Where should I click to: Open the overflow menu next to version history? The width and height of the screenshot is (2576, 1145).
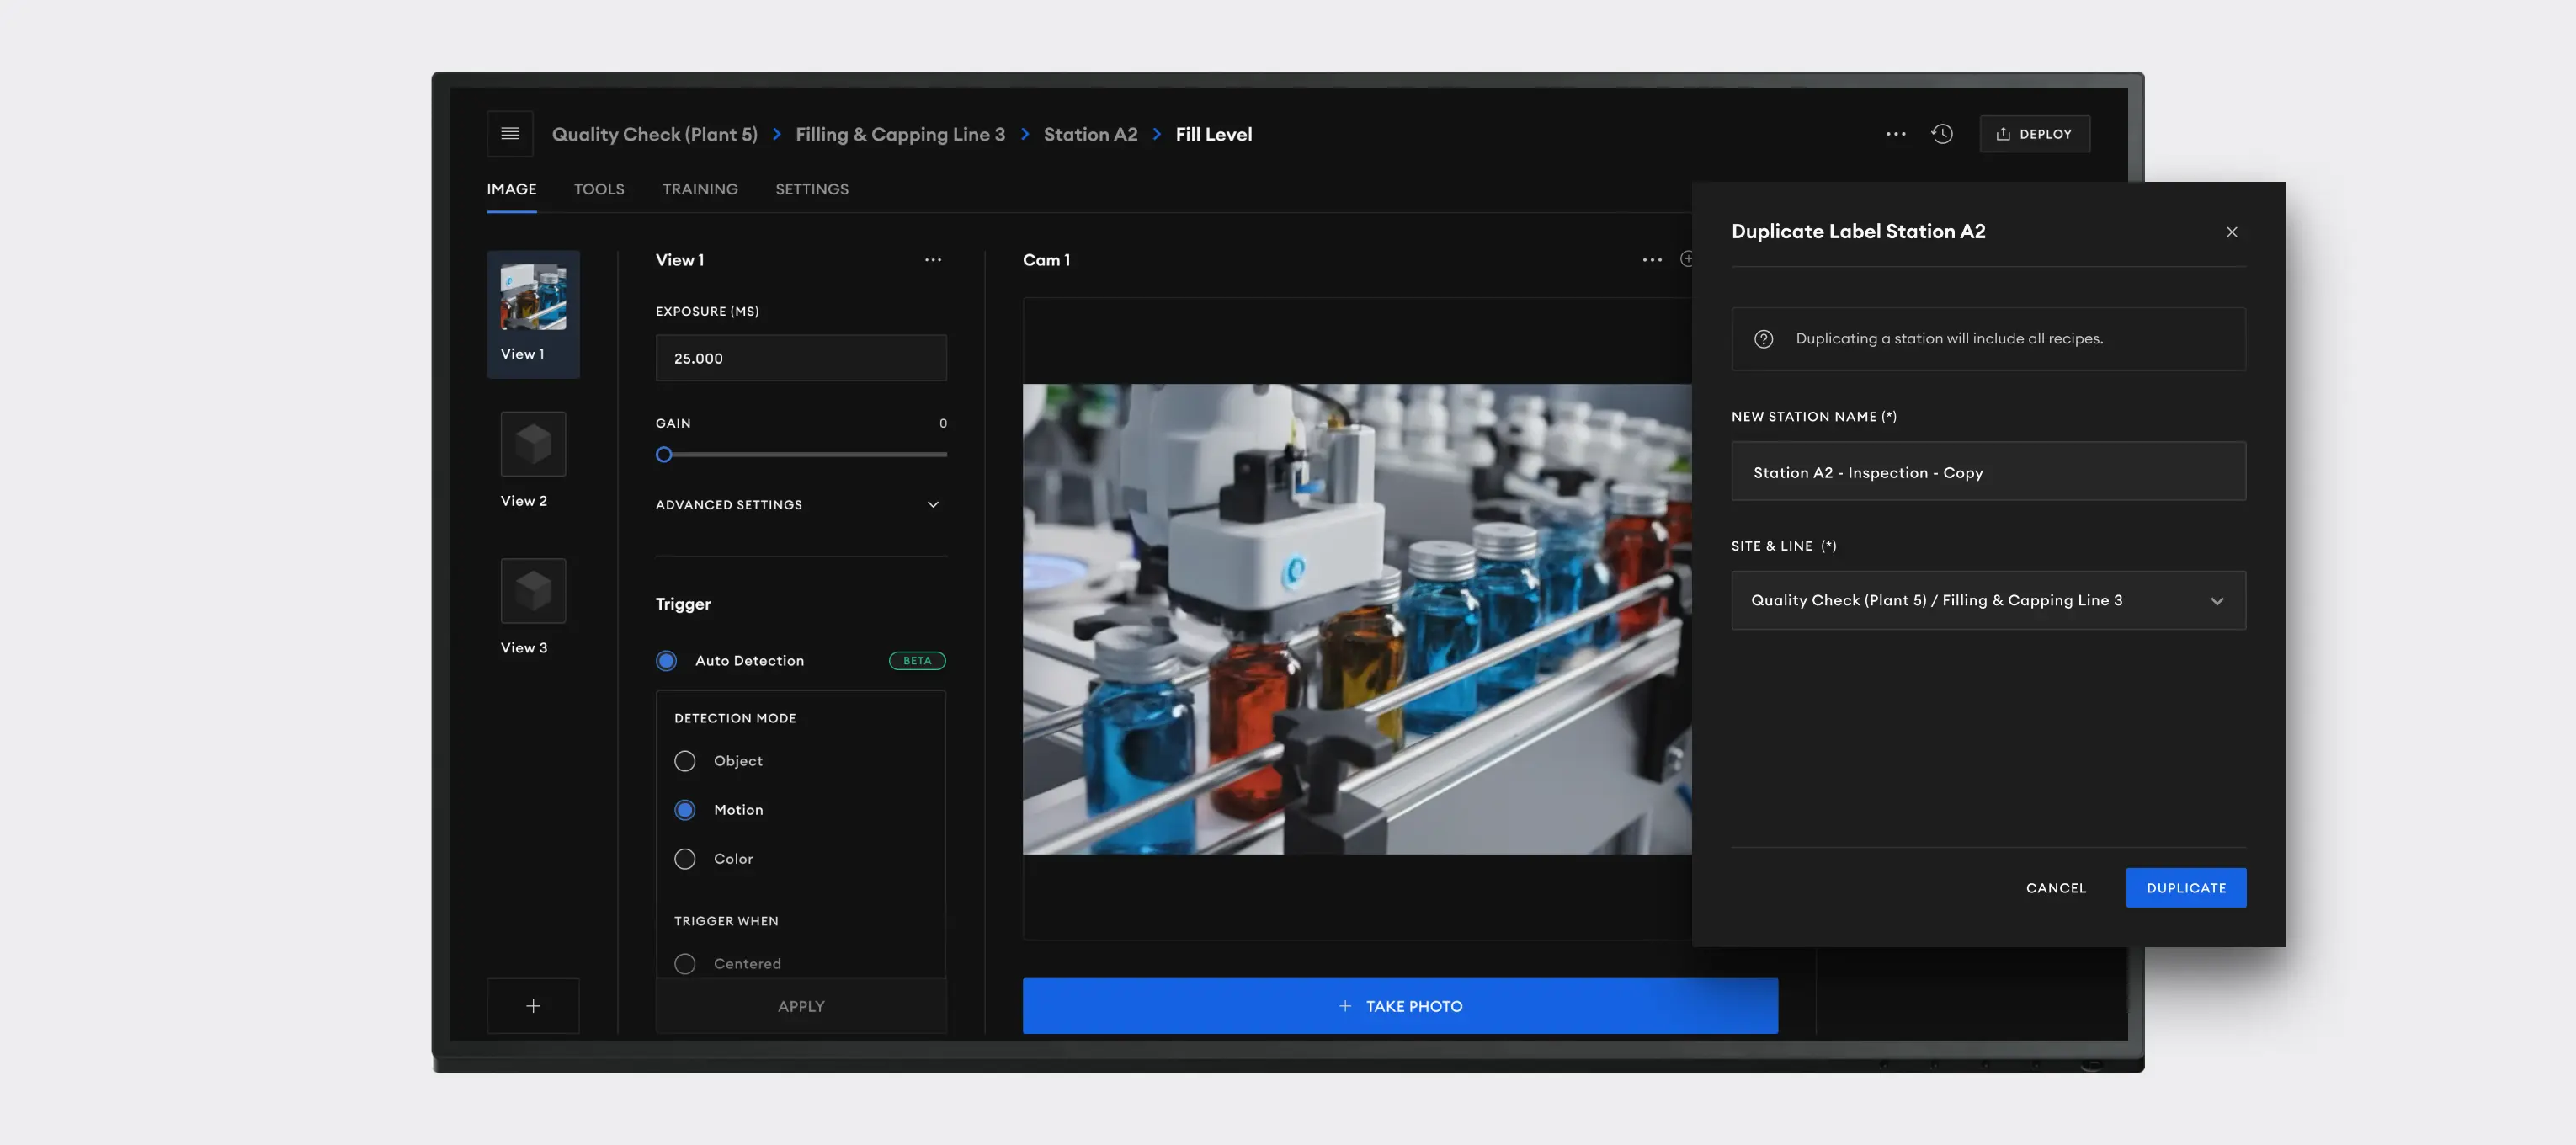1896,133
